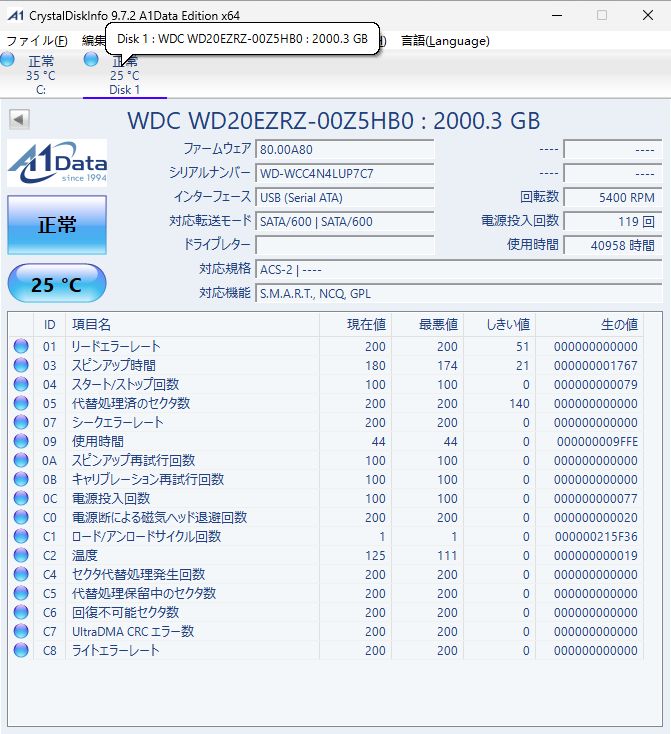Viewport: 671px width, 734px height.
Task: Select raw value 000000215F36
Action: coord(596,536)
